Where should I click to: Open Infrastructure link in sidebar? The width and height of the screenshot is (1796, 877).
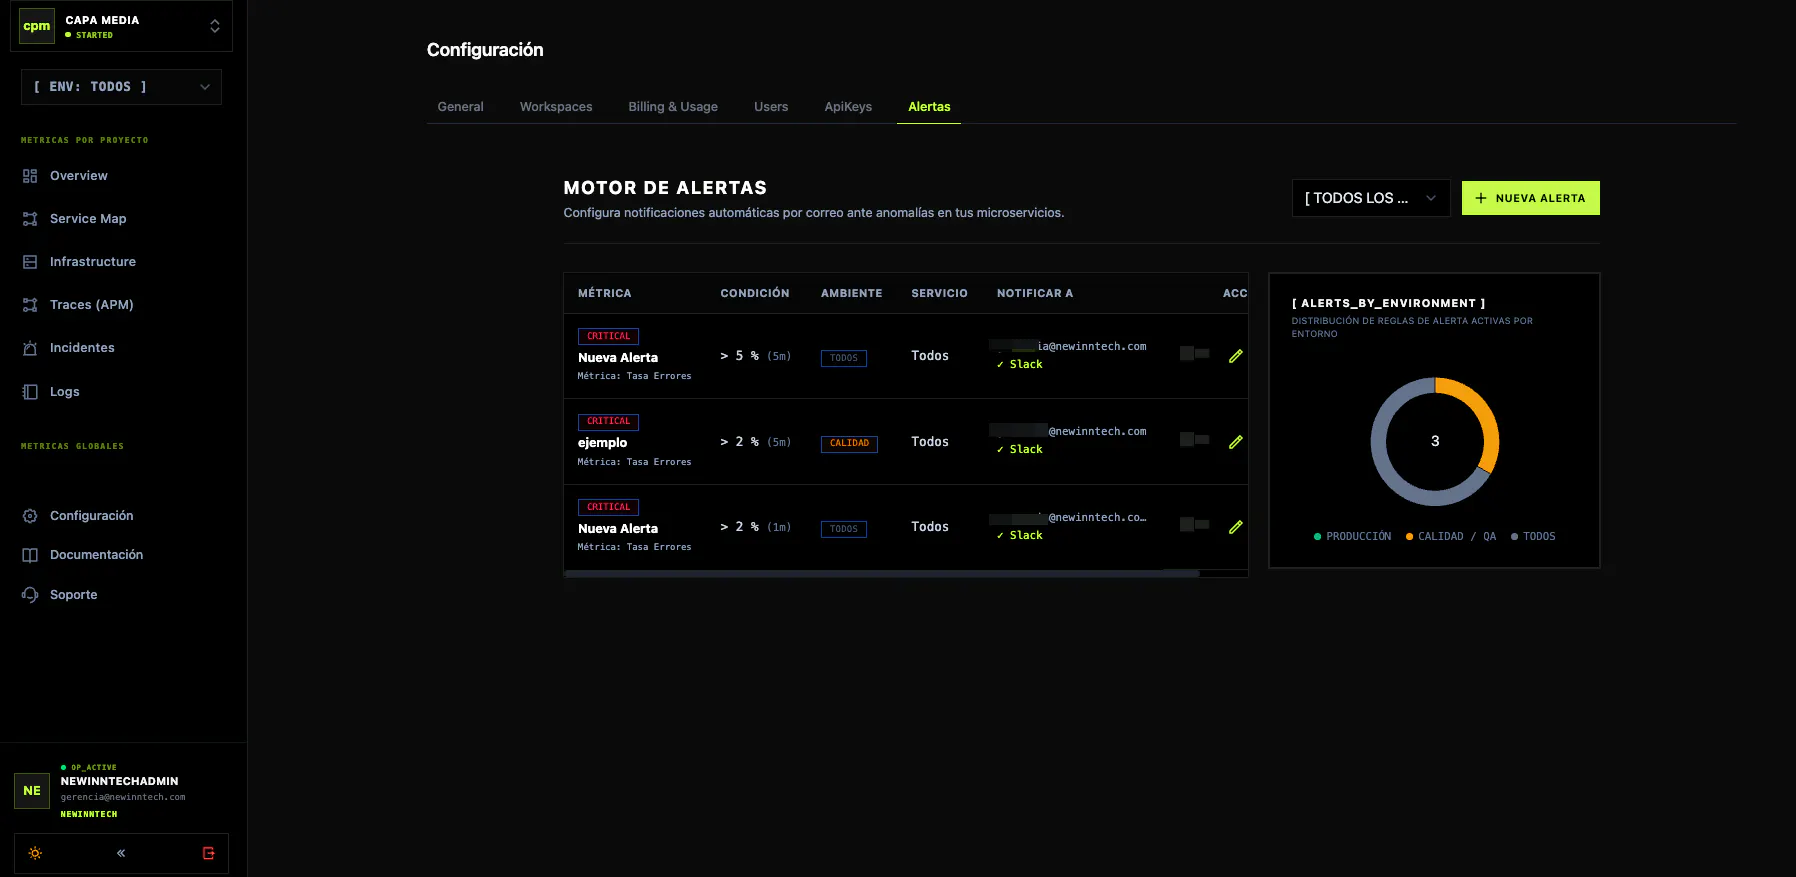93,262
